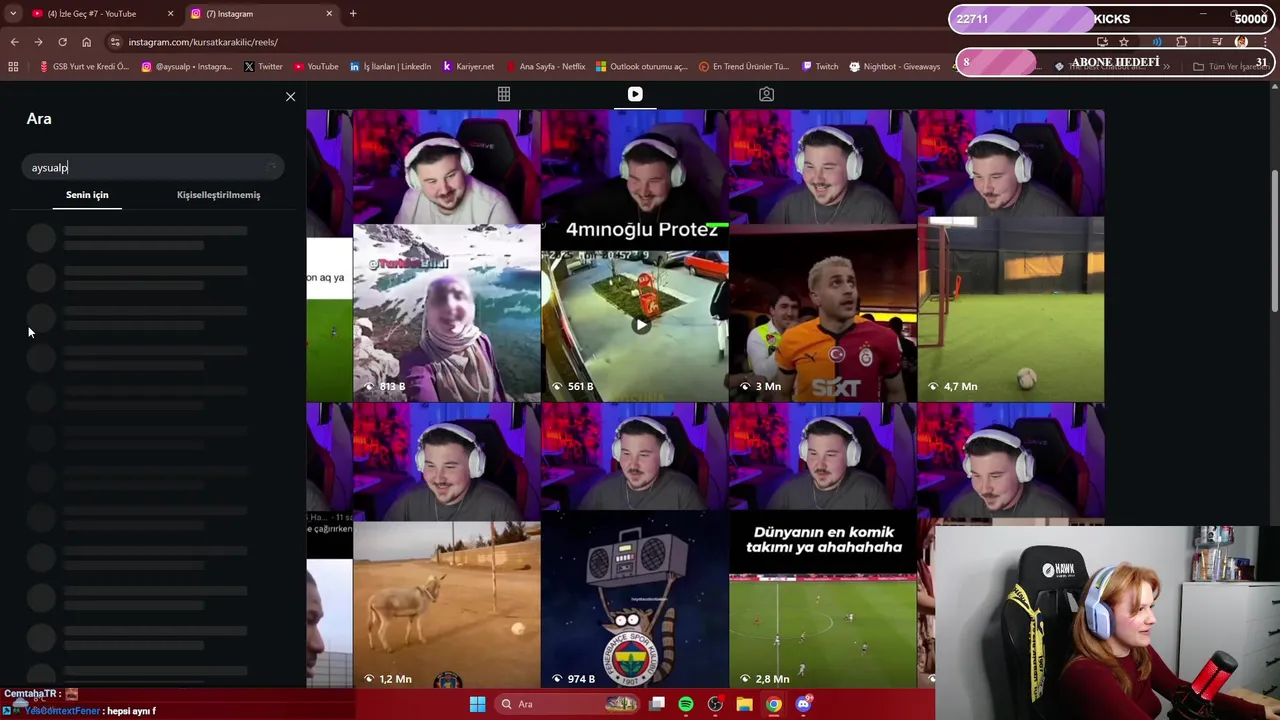The image size is (1280, 720).
Task: Open Google Chrome from the taskbar
Action: pyautogui.click(x=774, y=704)
